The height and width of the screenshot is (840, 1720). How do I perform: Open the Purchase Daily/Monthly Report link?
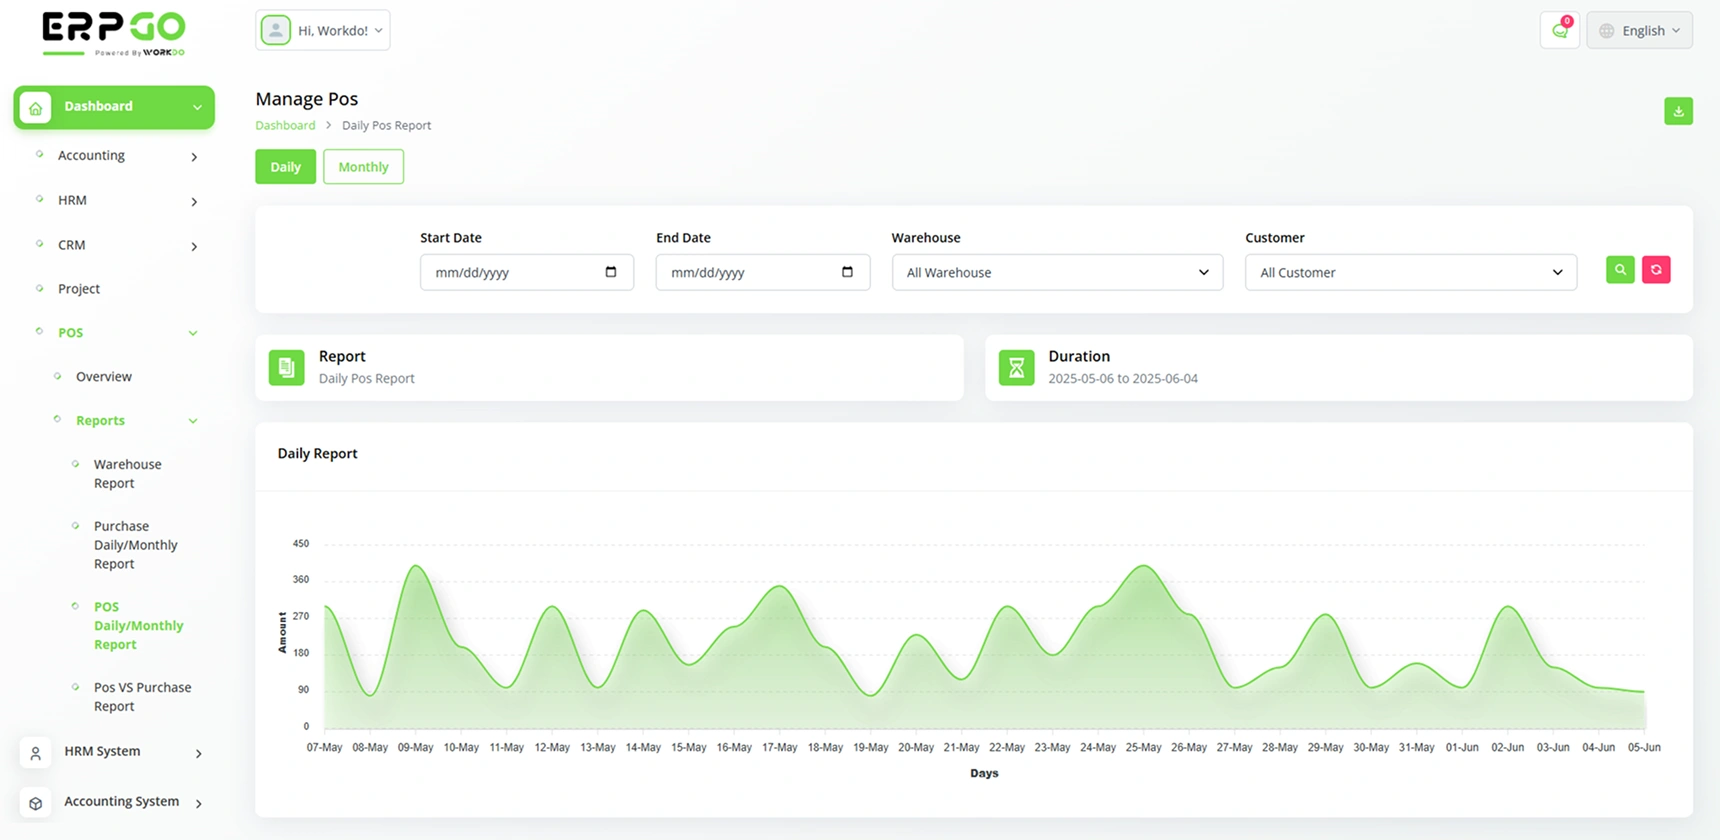(x=136, y=545)
